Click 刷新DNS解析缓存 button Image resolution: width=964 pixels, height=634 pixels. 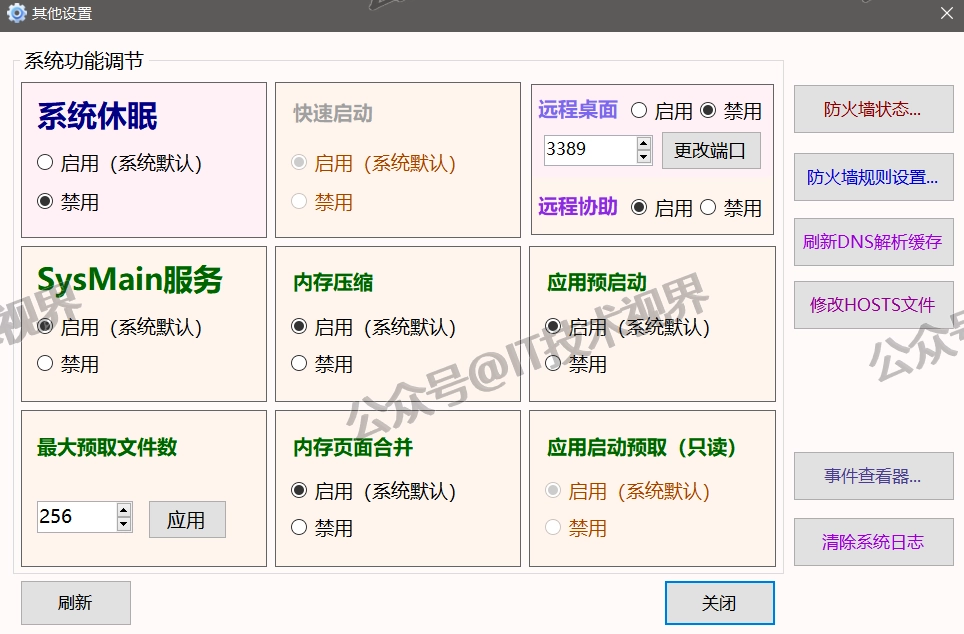point(874,242)
